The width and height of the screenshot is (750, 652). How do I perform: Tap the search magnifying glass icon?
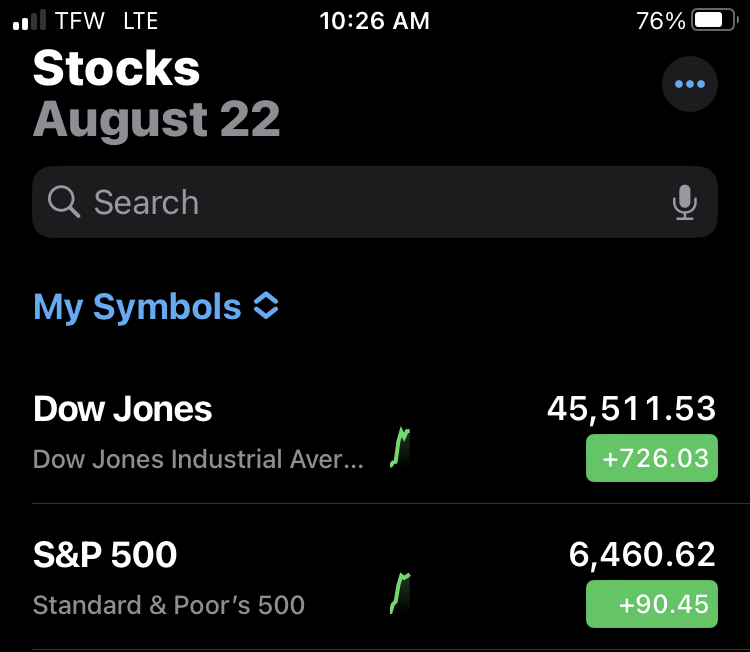click(64, 202)
